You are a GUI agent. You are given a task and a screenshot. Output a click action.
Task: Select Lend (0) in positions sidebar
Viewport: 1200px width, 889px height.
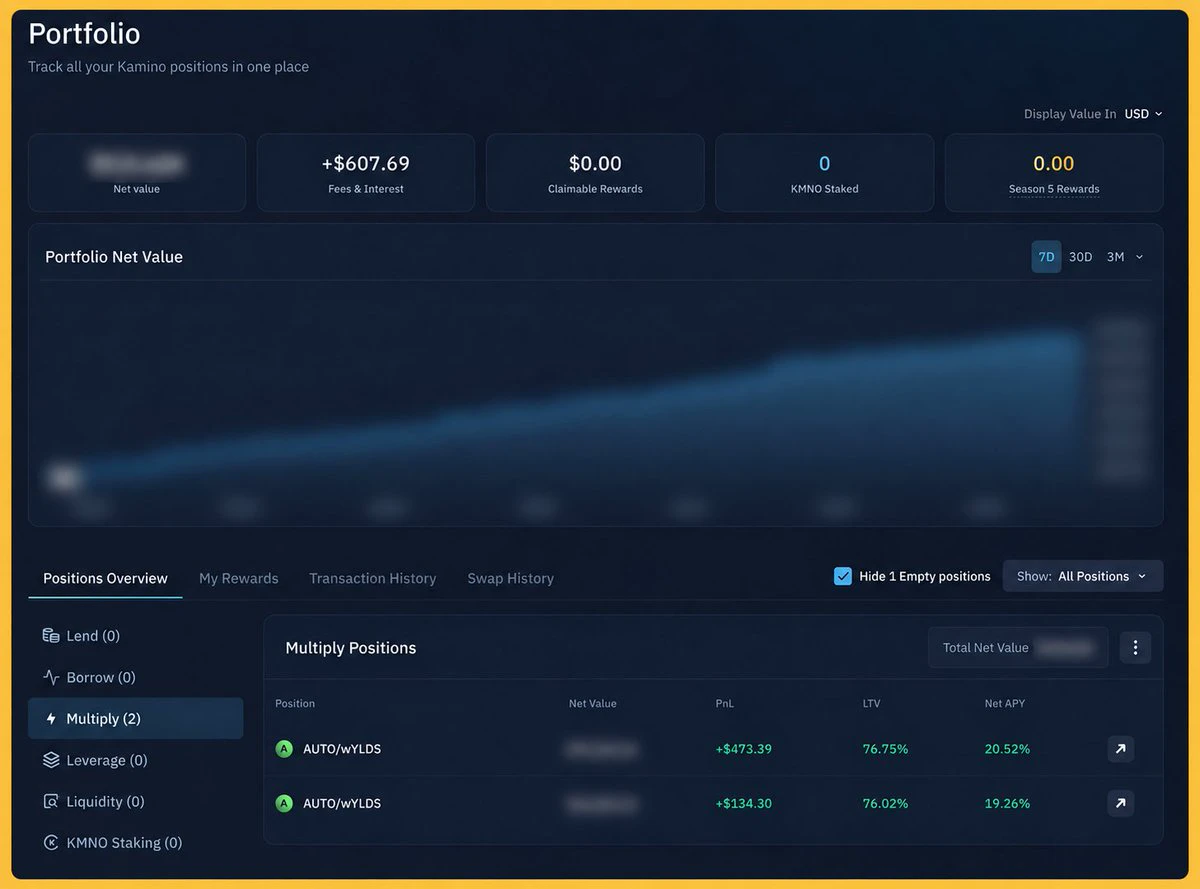[x=135, y=636]
